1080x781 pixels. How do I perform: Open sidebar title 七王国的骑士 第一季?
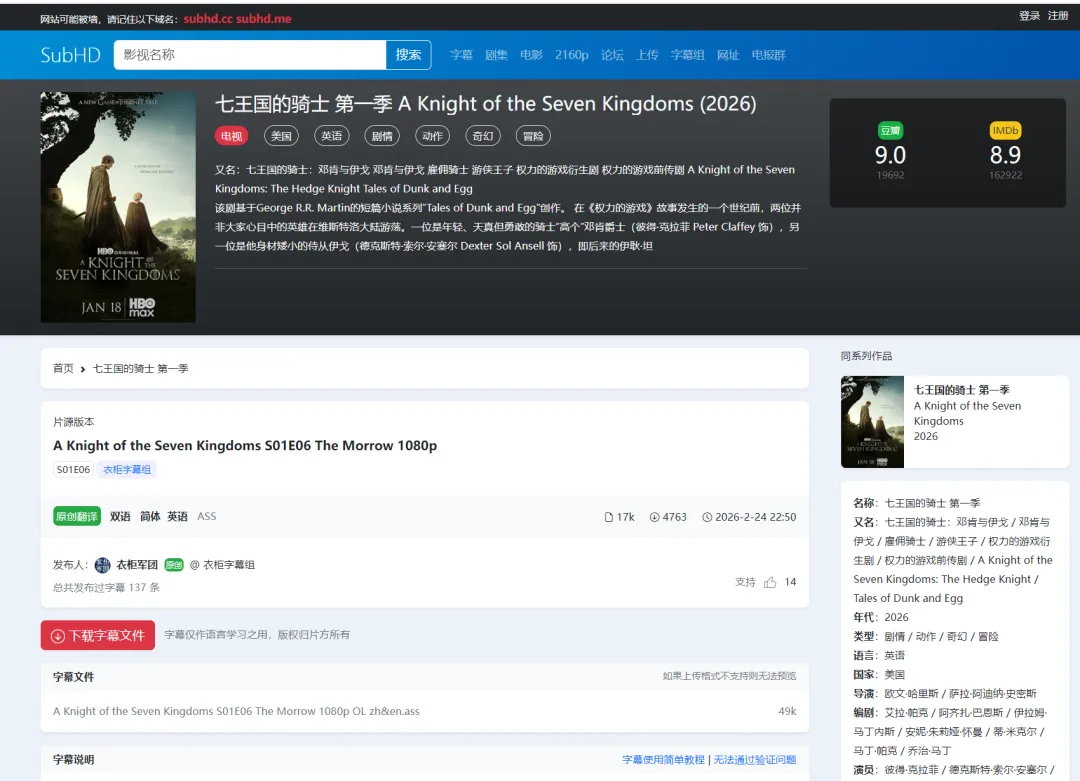click(x=962, y=390)
